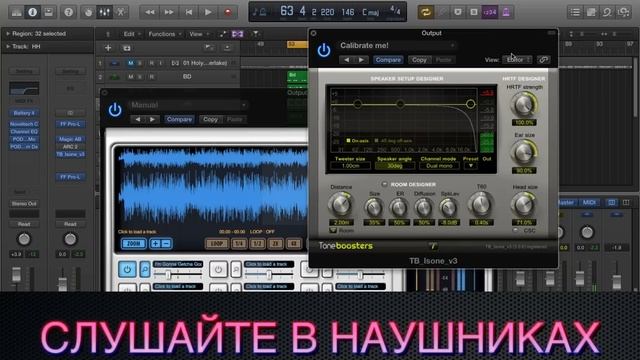Go to beginning with transport button

[x=188, y=12]
